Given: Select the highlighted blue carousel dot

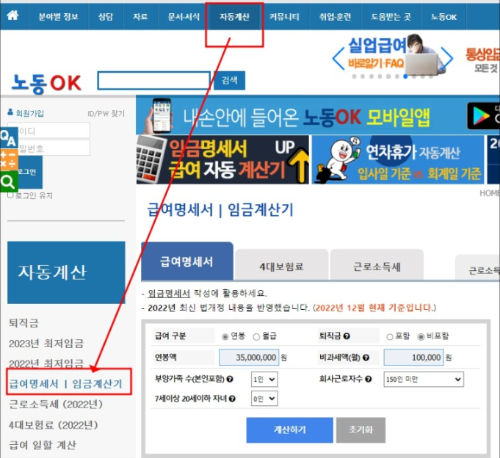Looking at the screenshot, I should click(405, 76).
